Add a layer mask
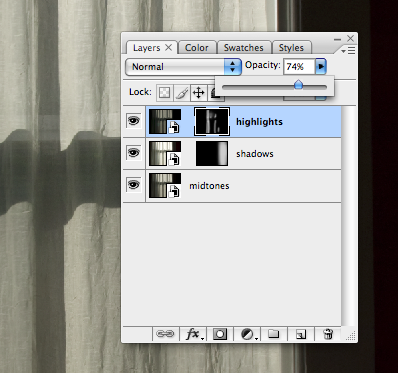This screenshot has width=398, height=373. pyautogui.click(x=220, y=334)
